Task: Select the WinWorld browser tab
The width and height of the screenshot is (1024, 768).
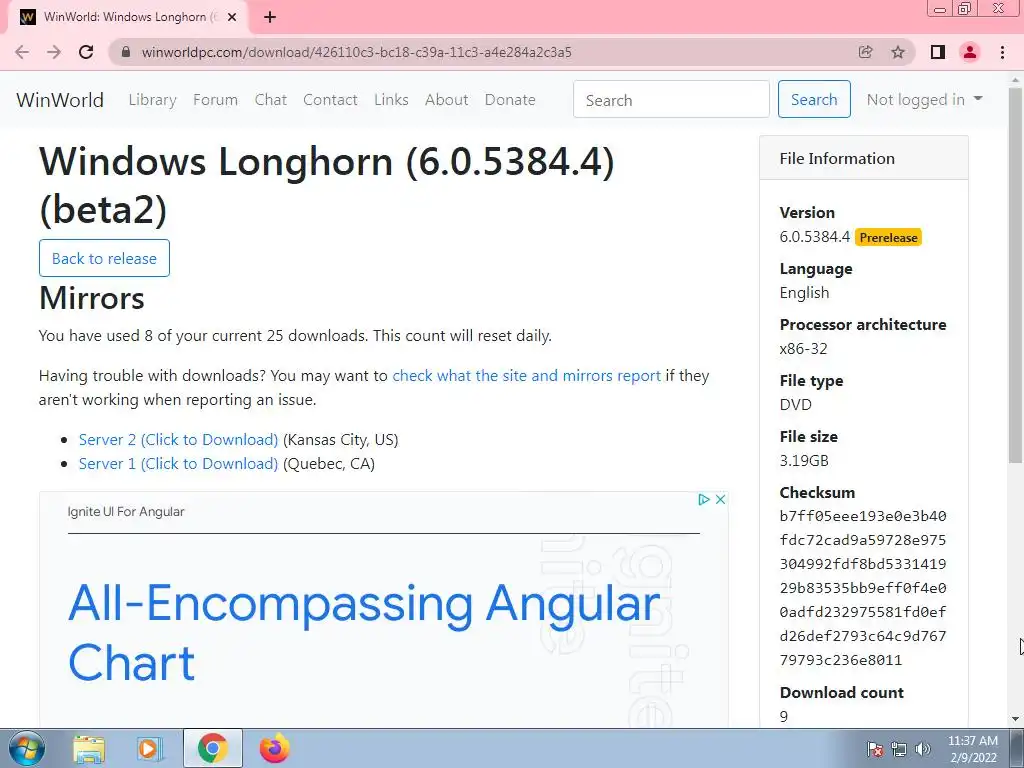Action: coord(127,17)
